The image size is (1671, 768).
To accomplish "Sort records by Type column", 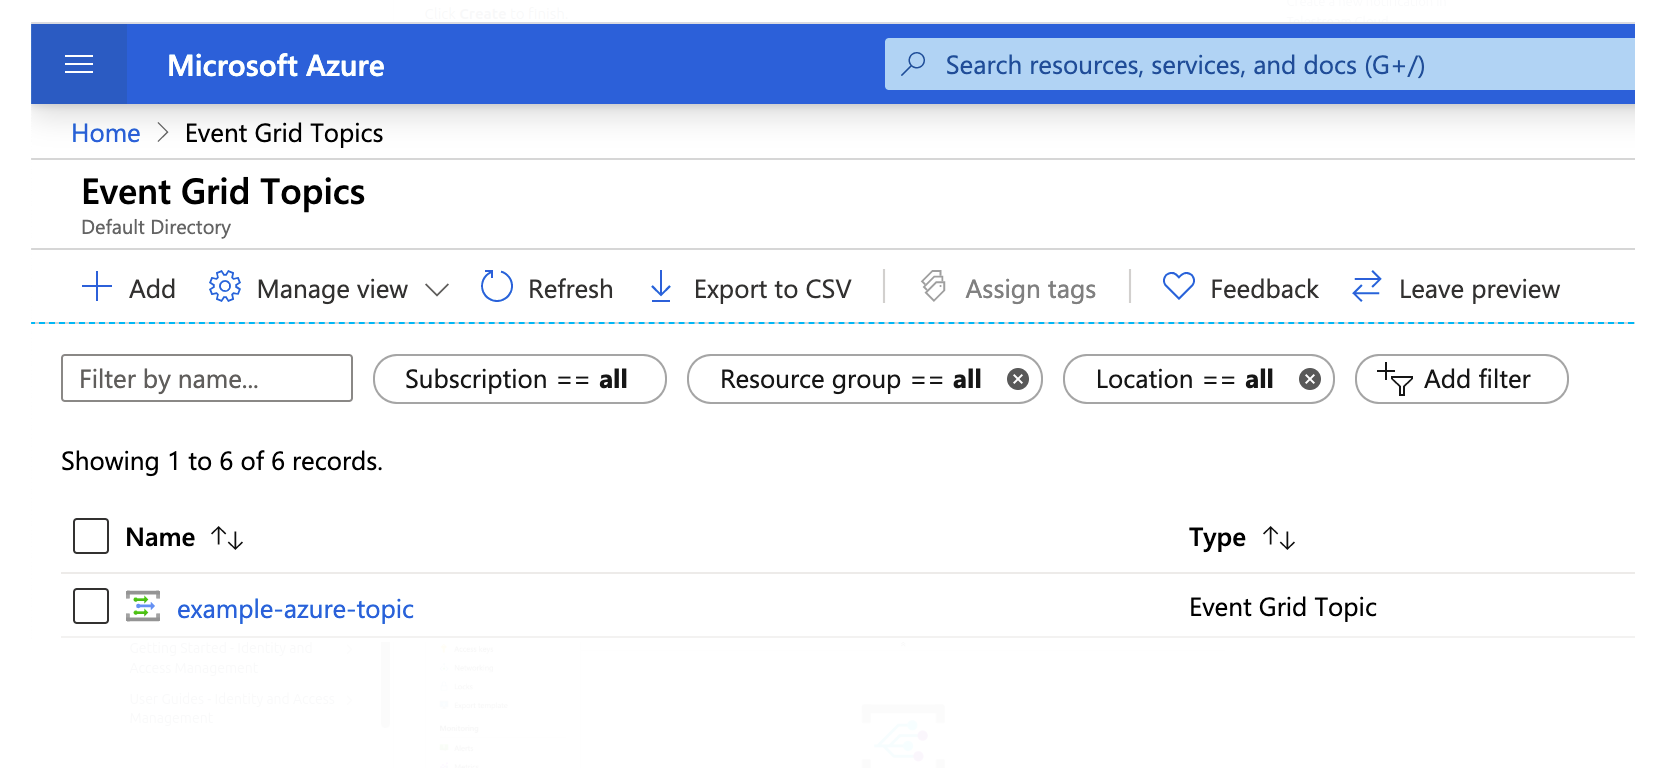I will pos(1279,538).
